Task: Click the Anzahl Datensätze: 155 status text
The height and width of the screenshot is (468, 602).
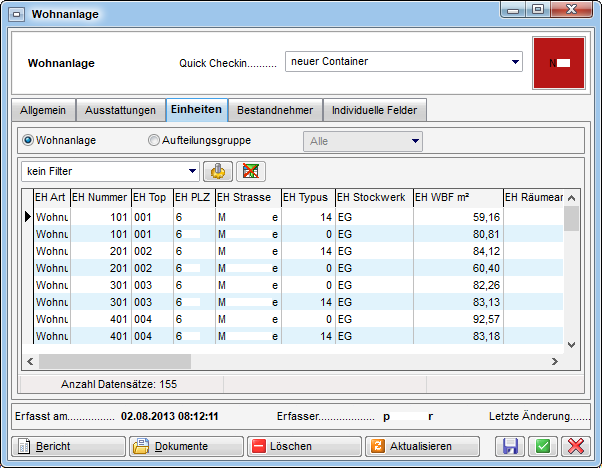Action: pos(119,384)
